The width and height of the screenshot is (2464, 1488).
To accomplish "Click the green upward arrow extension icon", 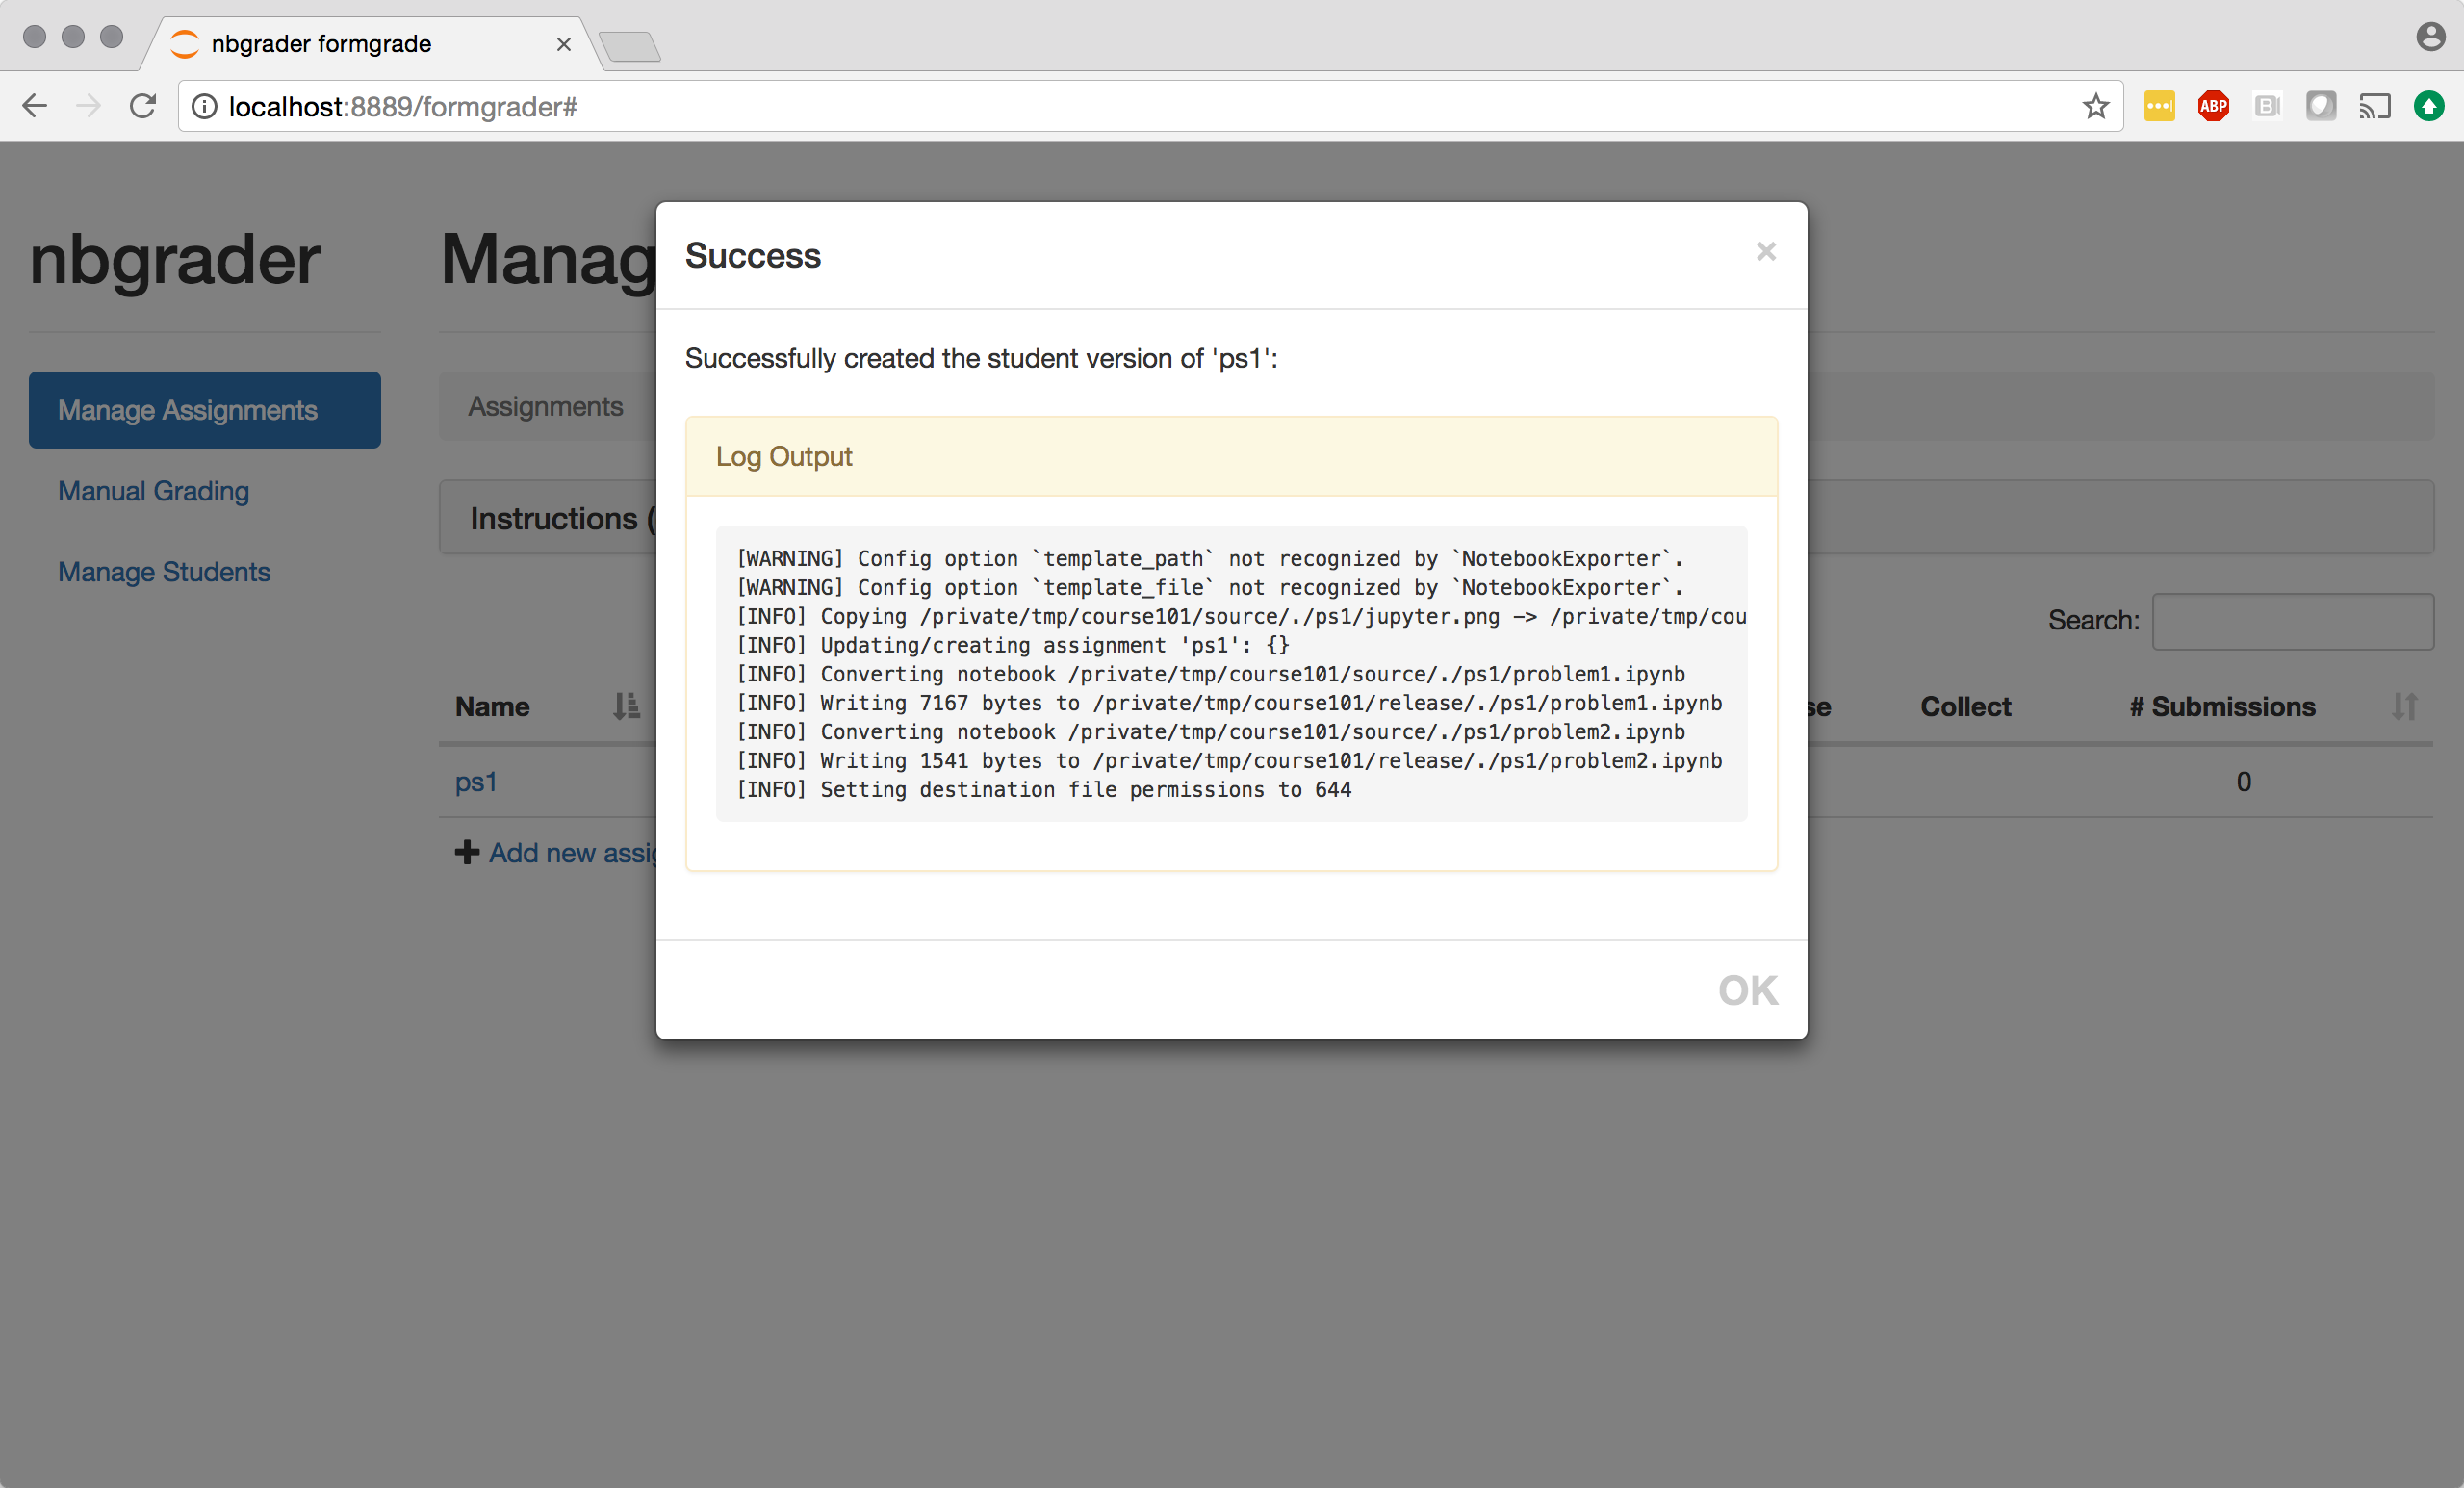I will [x=2428, y=106].
